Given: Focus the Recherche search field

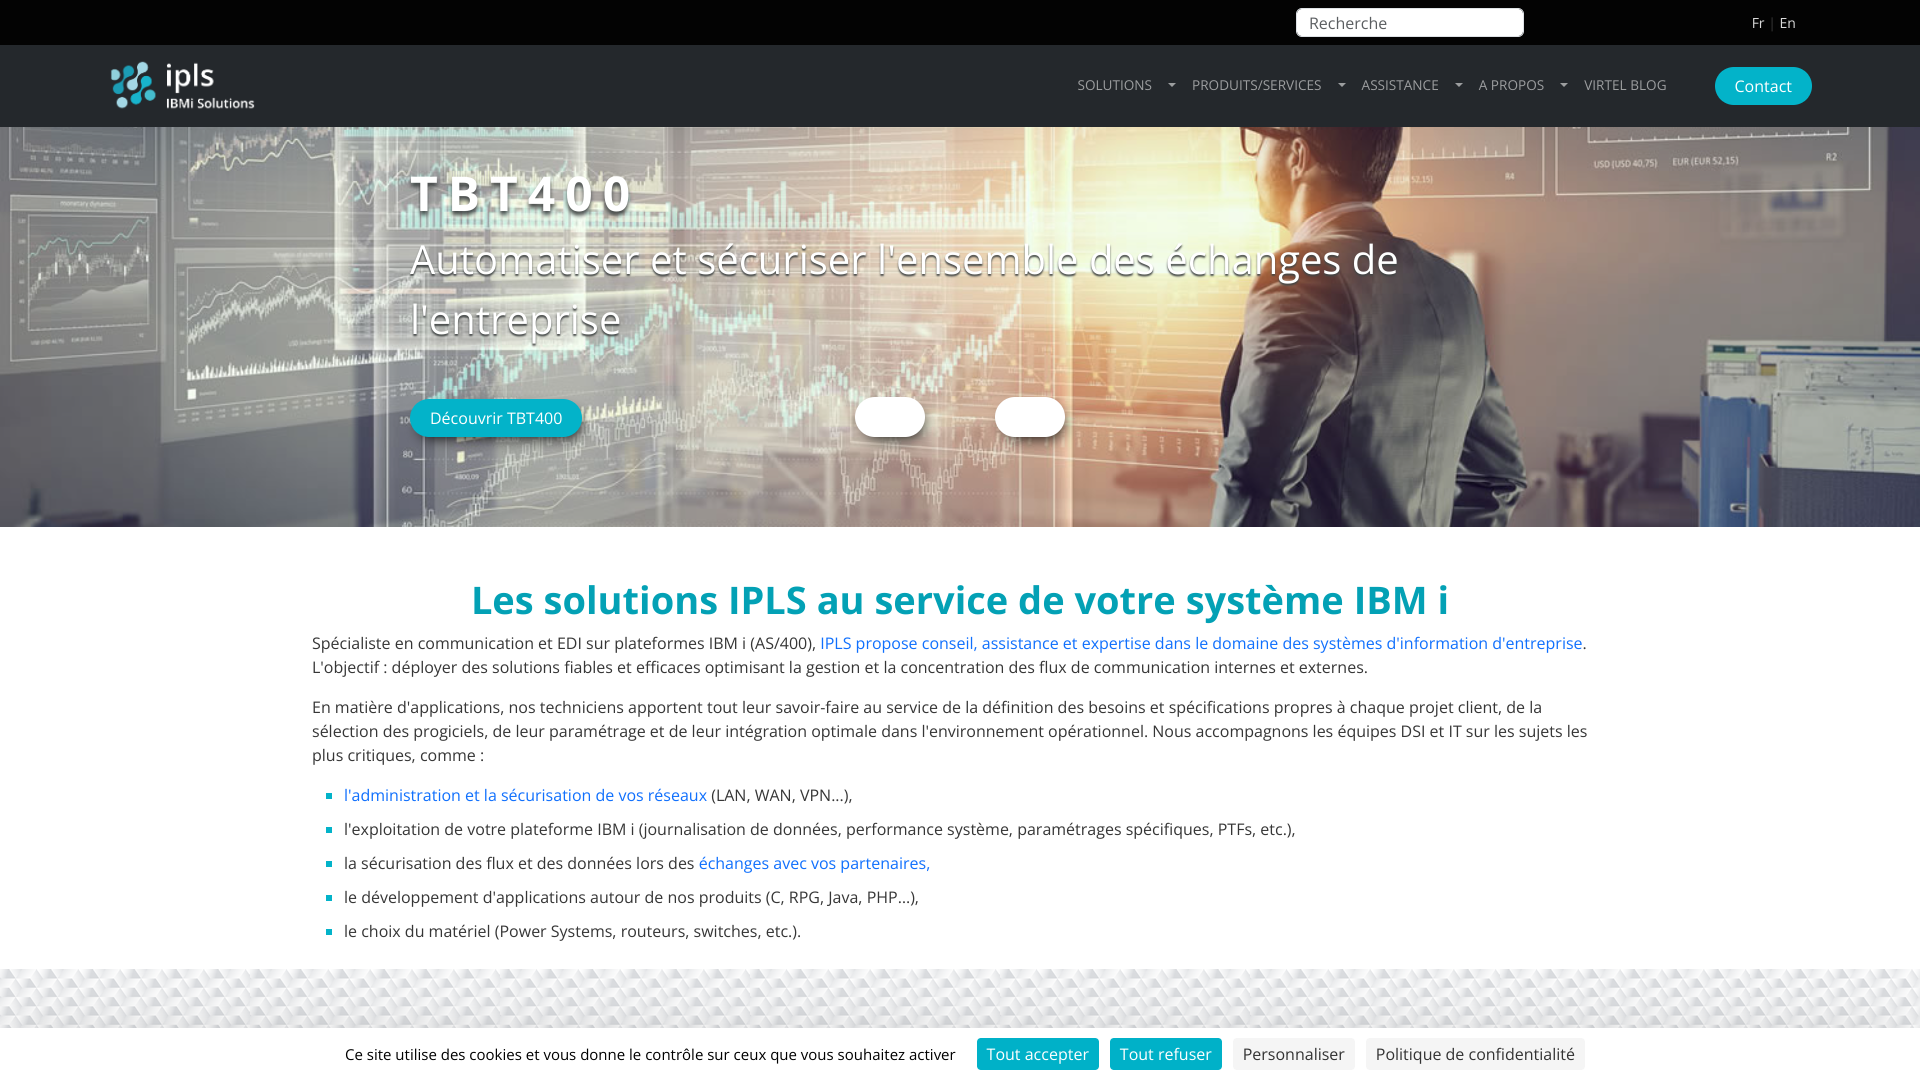Looking at the screenshot, I should tap(1410, 23).
